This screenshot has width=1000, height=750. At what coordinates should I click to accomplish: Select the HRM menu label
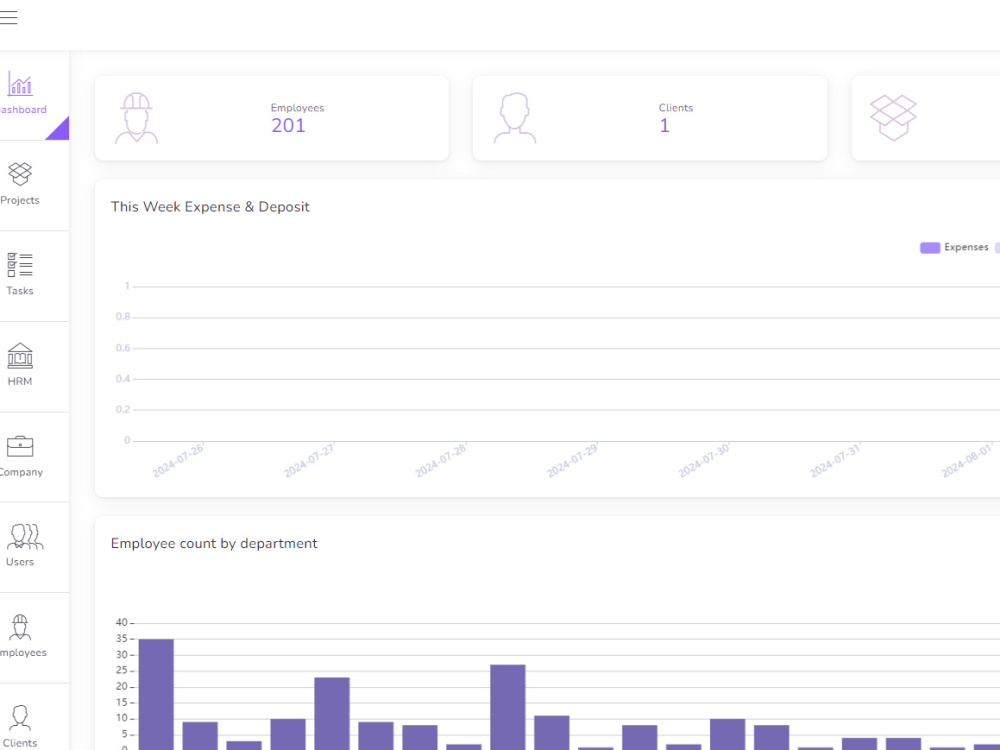click(20, 381)
